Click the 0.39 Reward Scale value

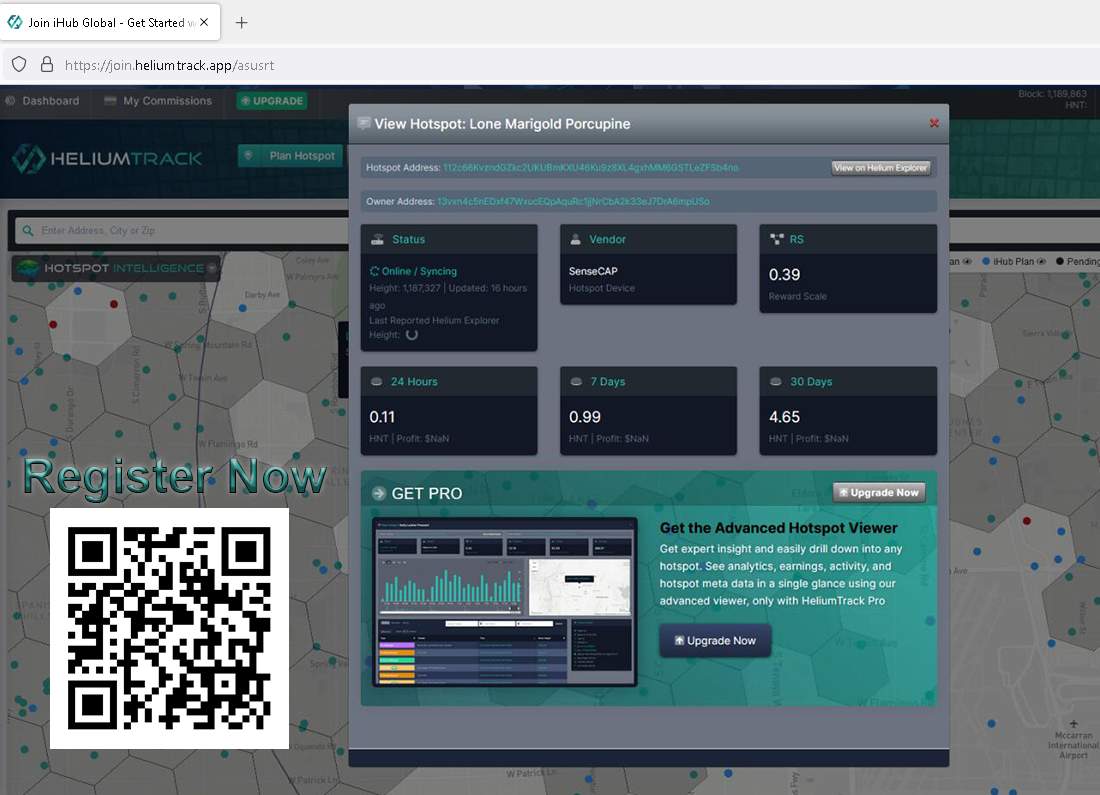(784, 274)
